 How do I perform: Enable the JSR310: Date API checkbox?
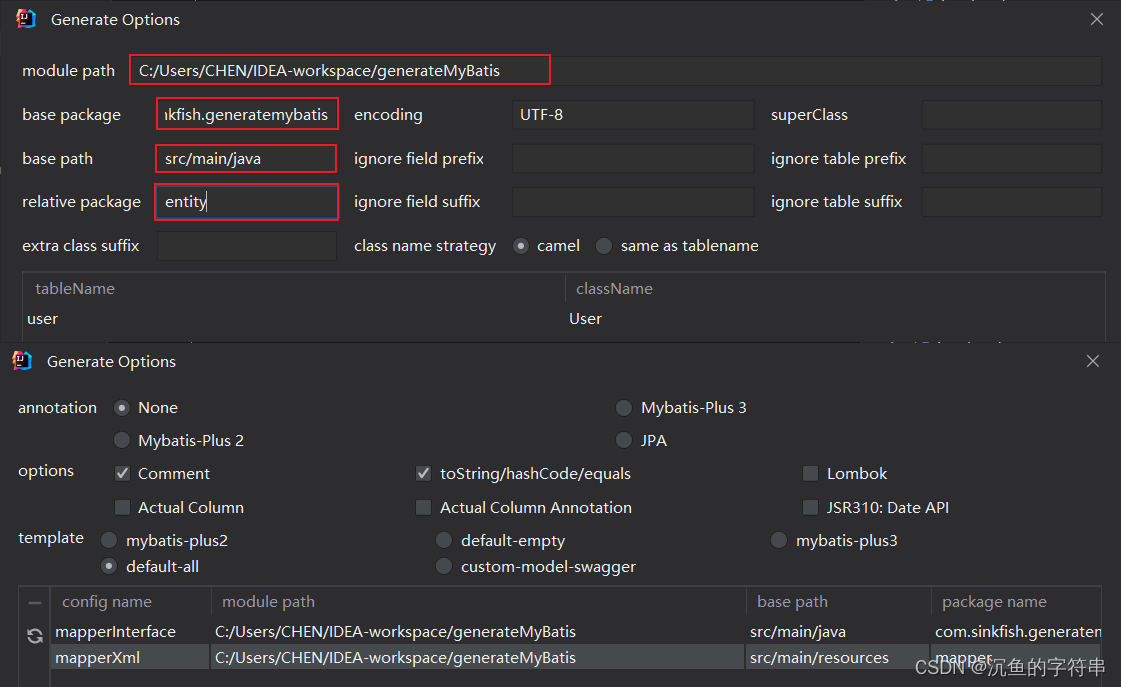pos(810,507)
